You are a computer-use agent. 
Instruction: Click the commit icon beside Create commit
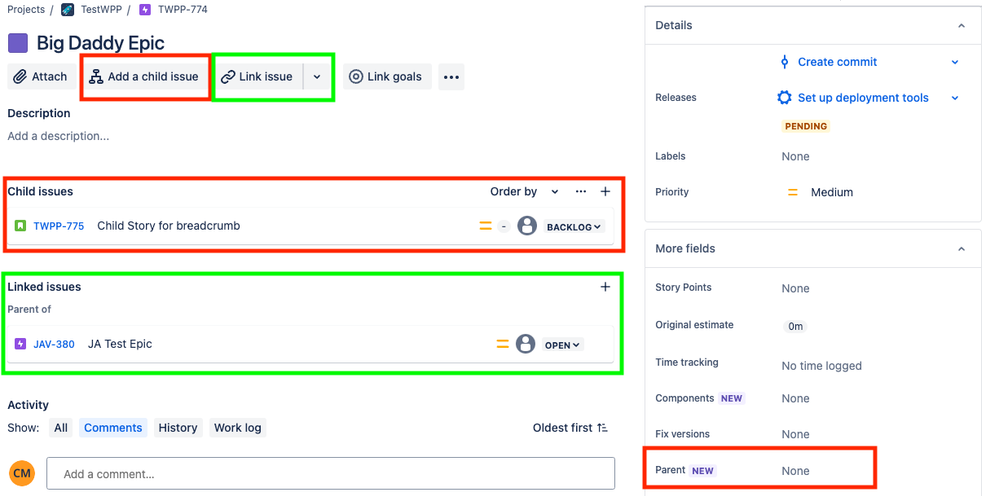tap(785, 62)
